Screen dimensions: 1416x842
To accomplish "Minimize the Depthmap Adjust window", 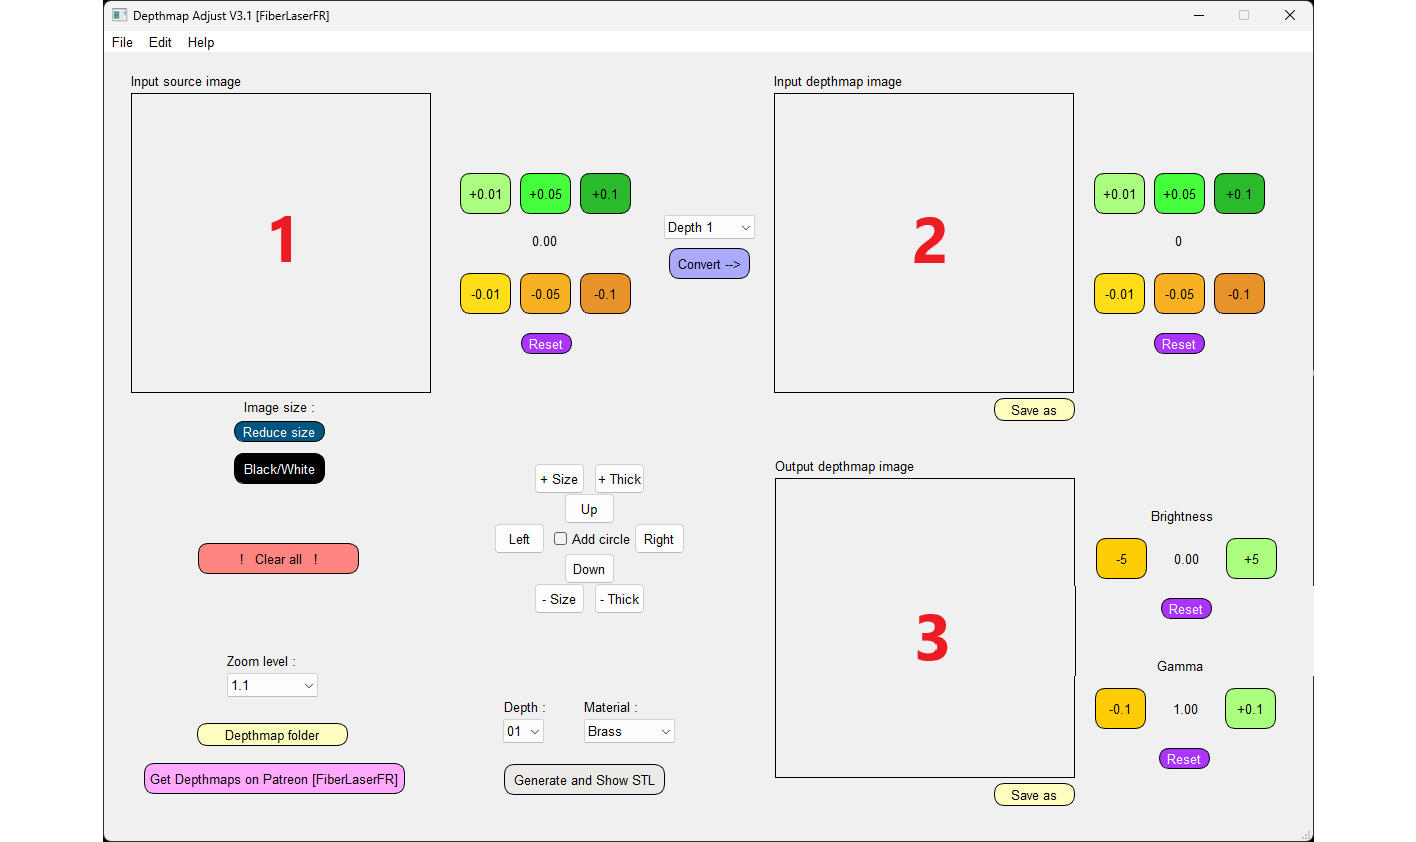I will pyautogui.click(x=1199, y=15).
